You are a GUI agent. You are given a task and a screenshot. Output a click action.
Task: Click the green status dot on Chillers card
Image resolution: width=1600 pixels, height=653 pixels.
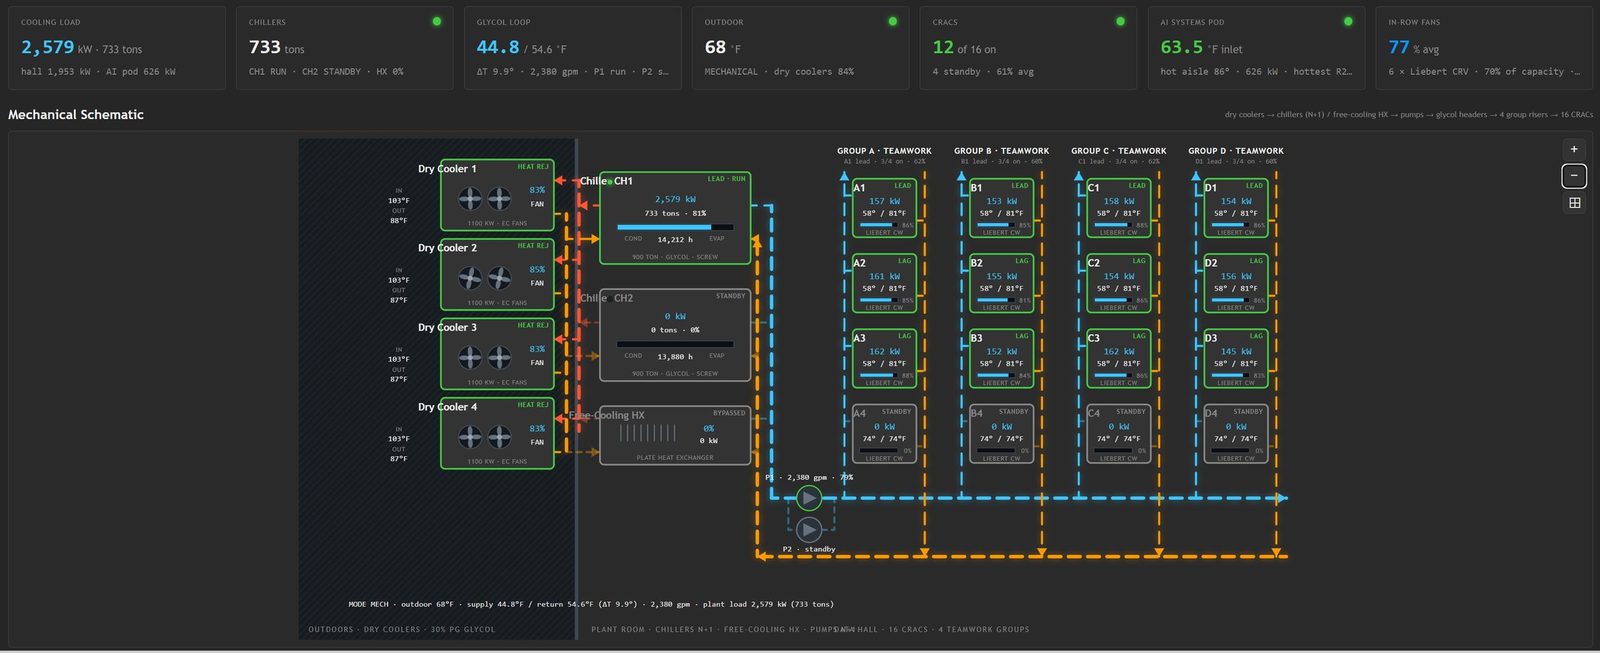(x=437, y=21)
